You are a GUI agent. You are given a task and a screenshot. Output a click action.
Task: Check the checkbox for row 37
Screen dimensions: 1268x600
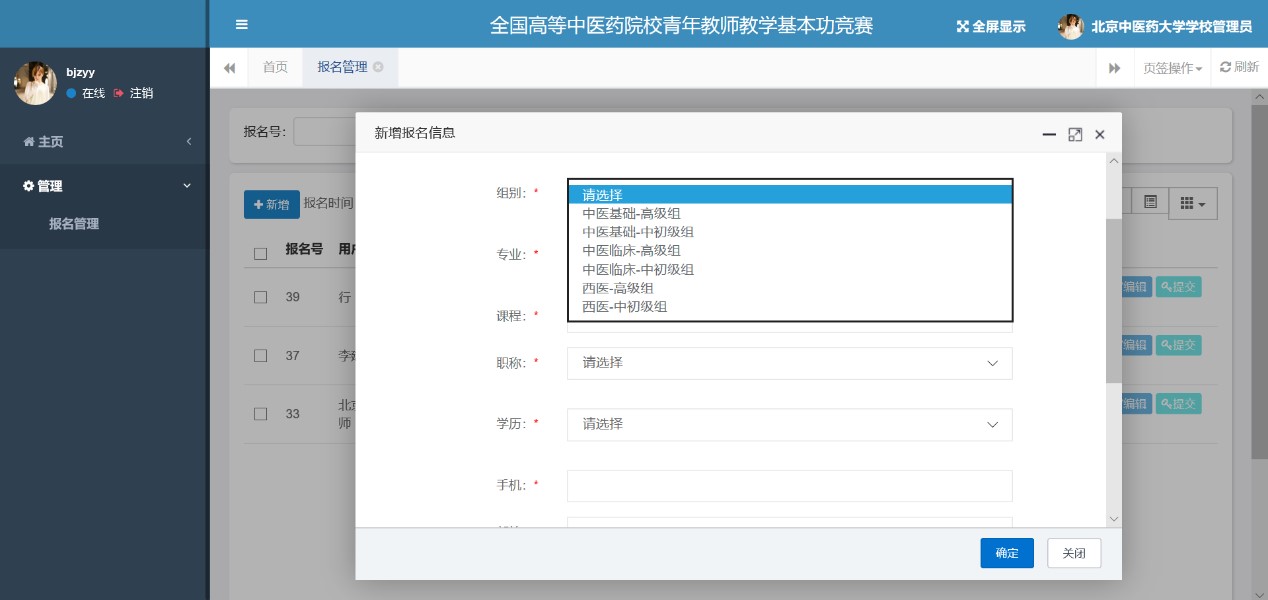tap(260, 356)
